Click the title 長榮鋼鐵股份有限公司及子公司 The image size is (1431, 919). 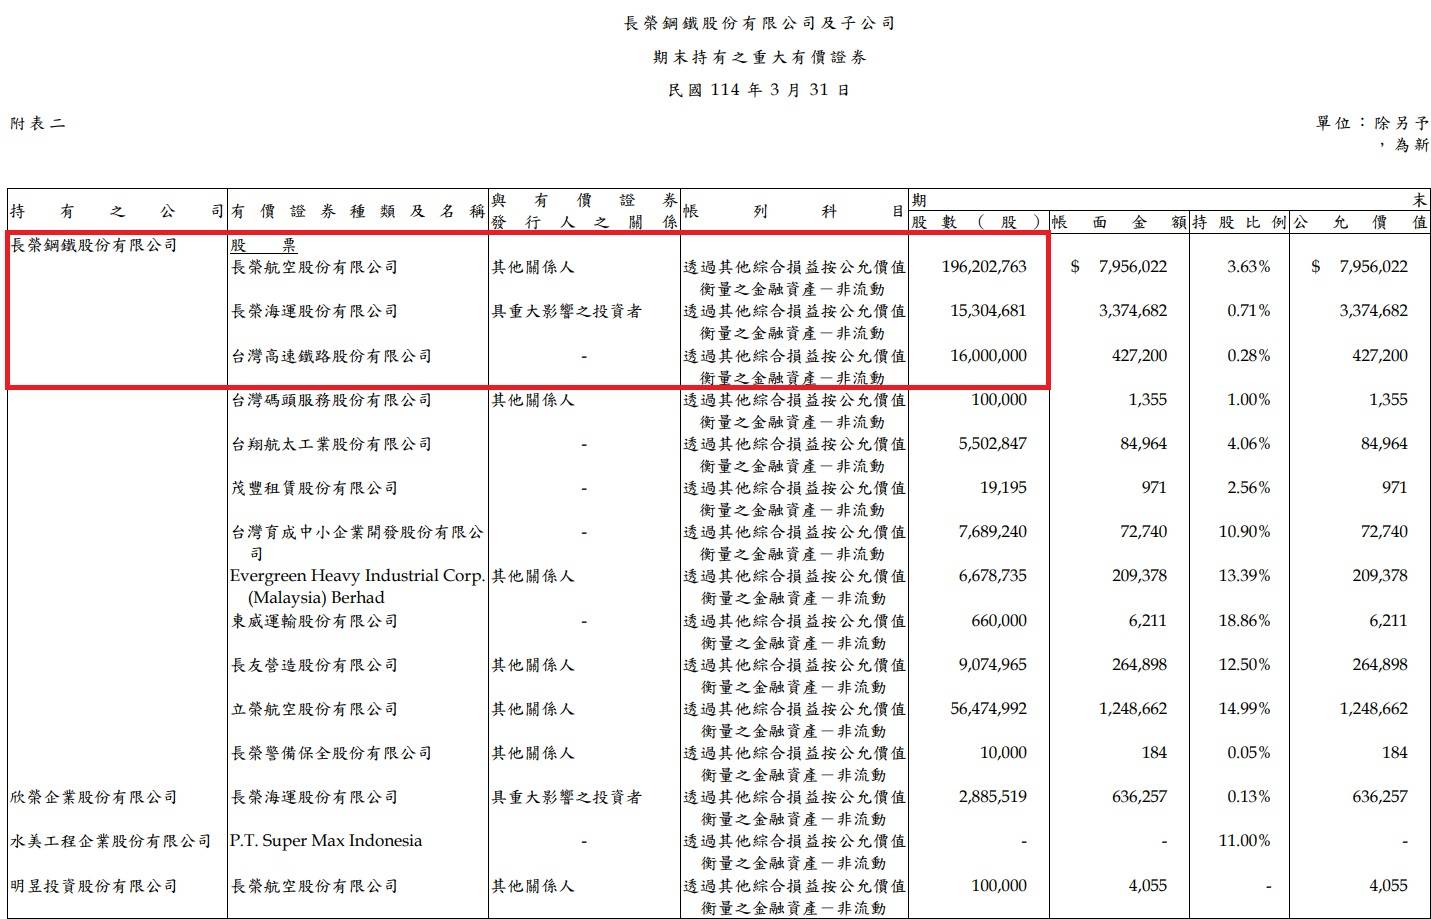tap(759, 23)
